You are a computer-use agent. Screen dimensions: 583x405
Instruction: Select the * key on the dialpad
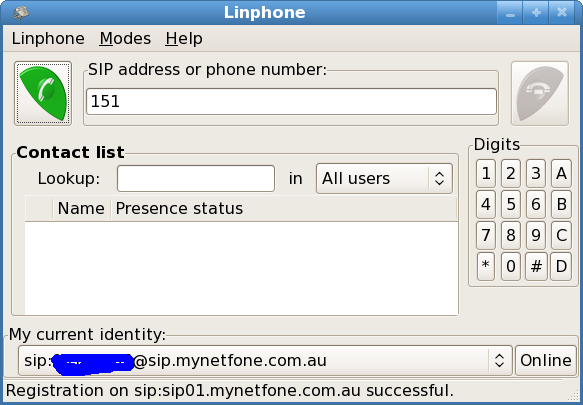point(486,266)
